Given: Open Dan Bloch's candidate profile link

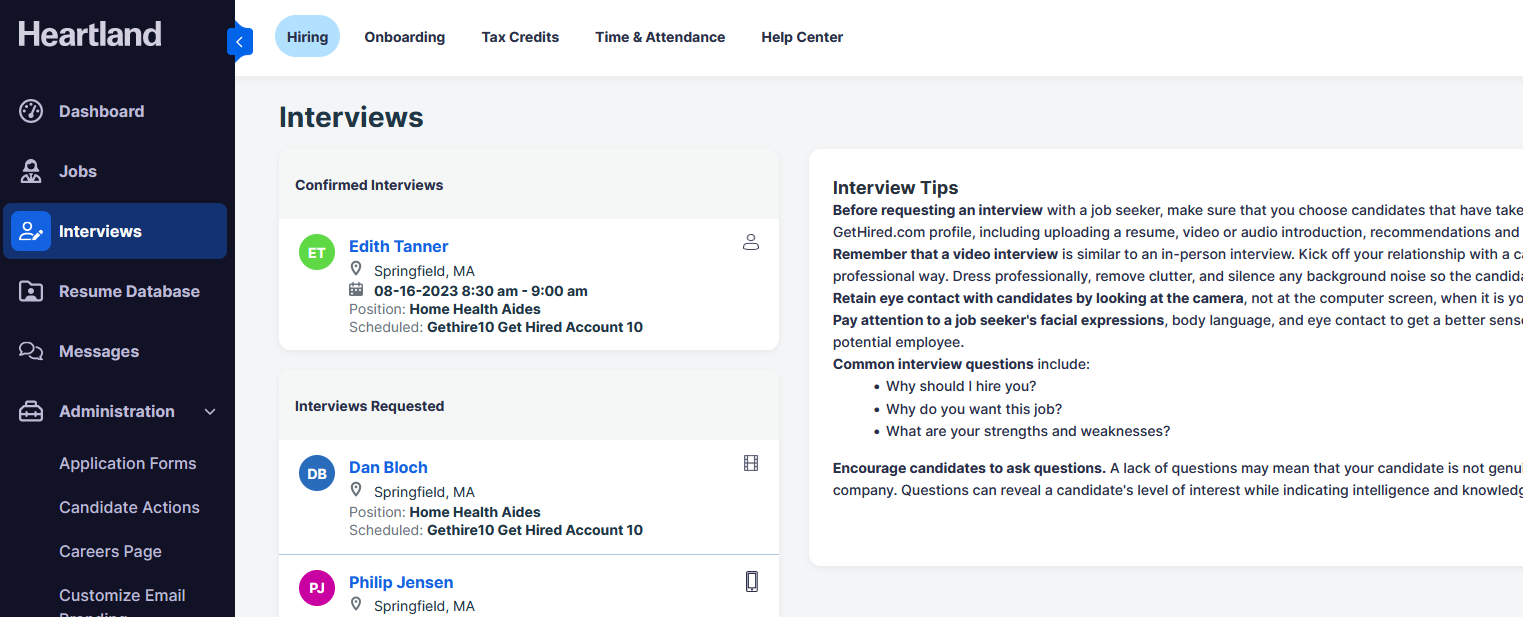Looking at the screenshot, I should point(388,467).
